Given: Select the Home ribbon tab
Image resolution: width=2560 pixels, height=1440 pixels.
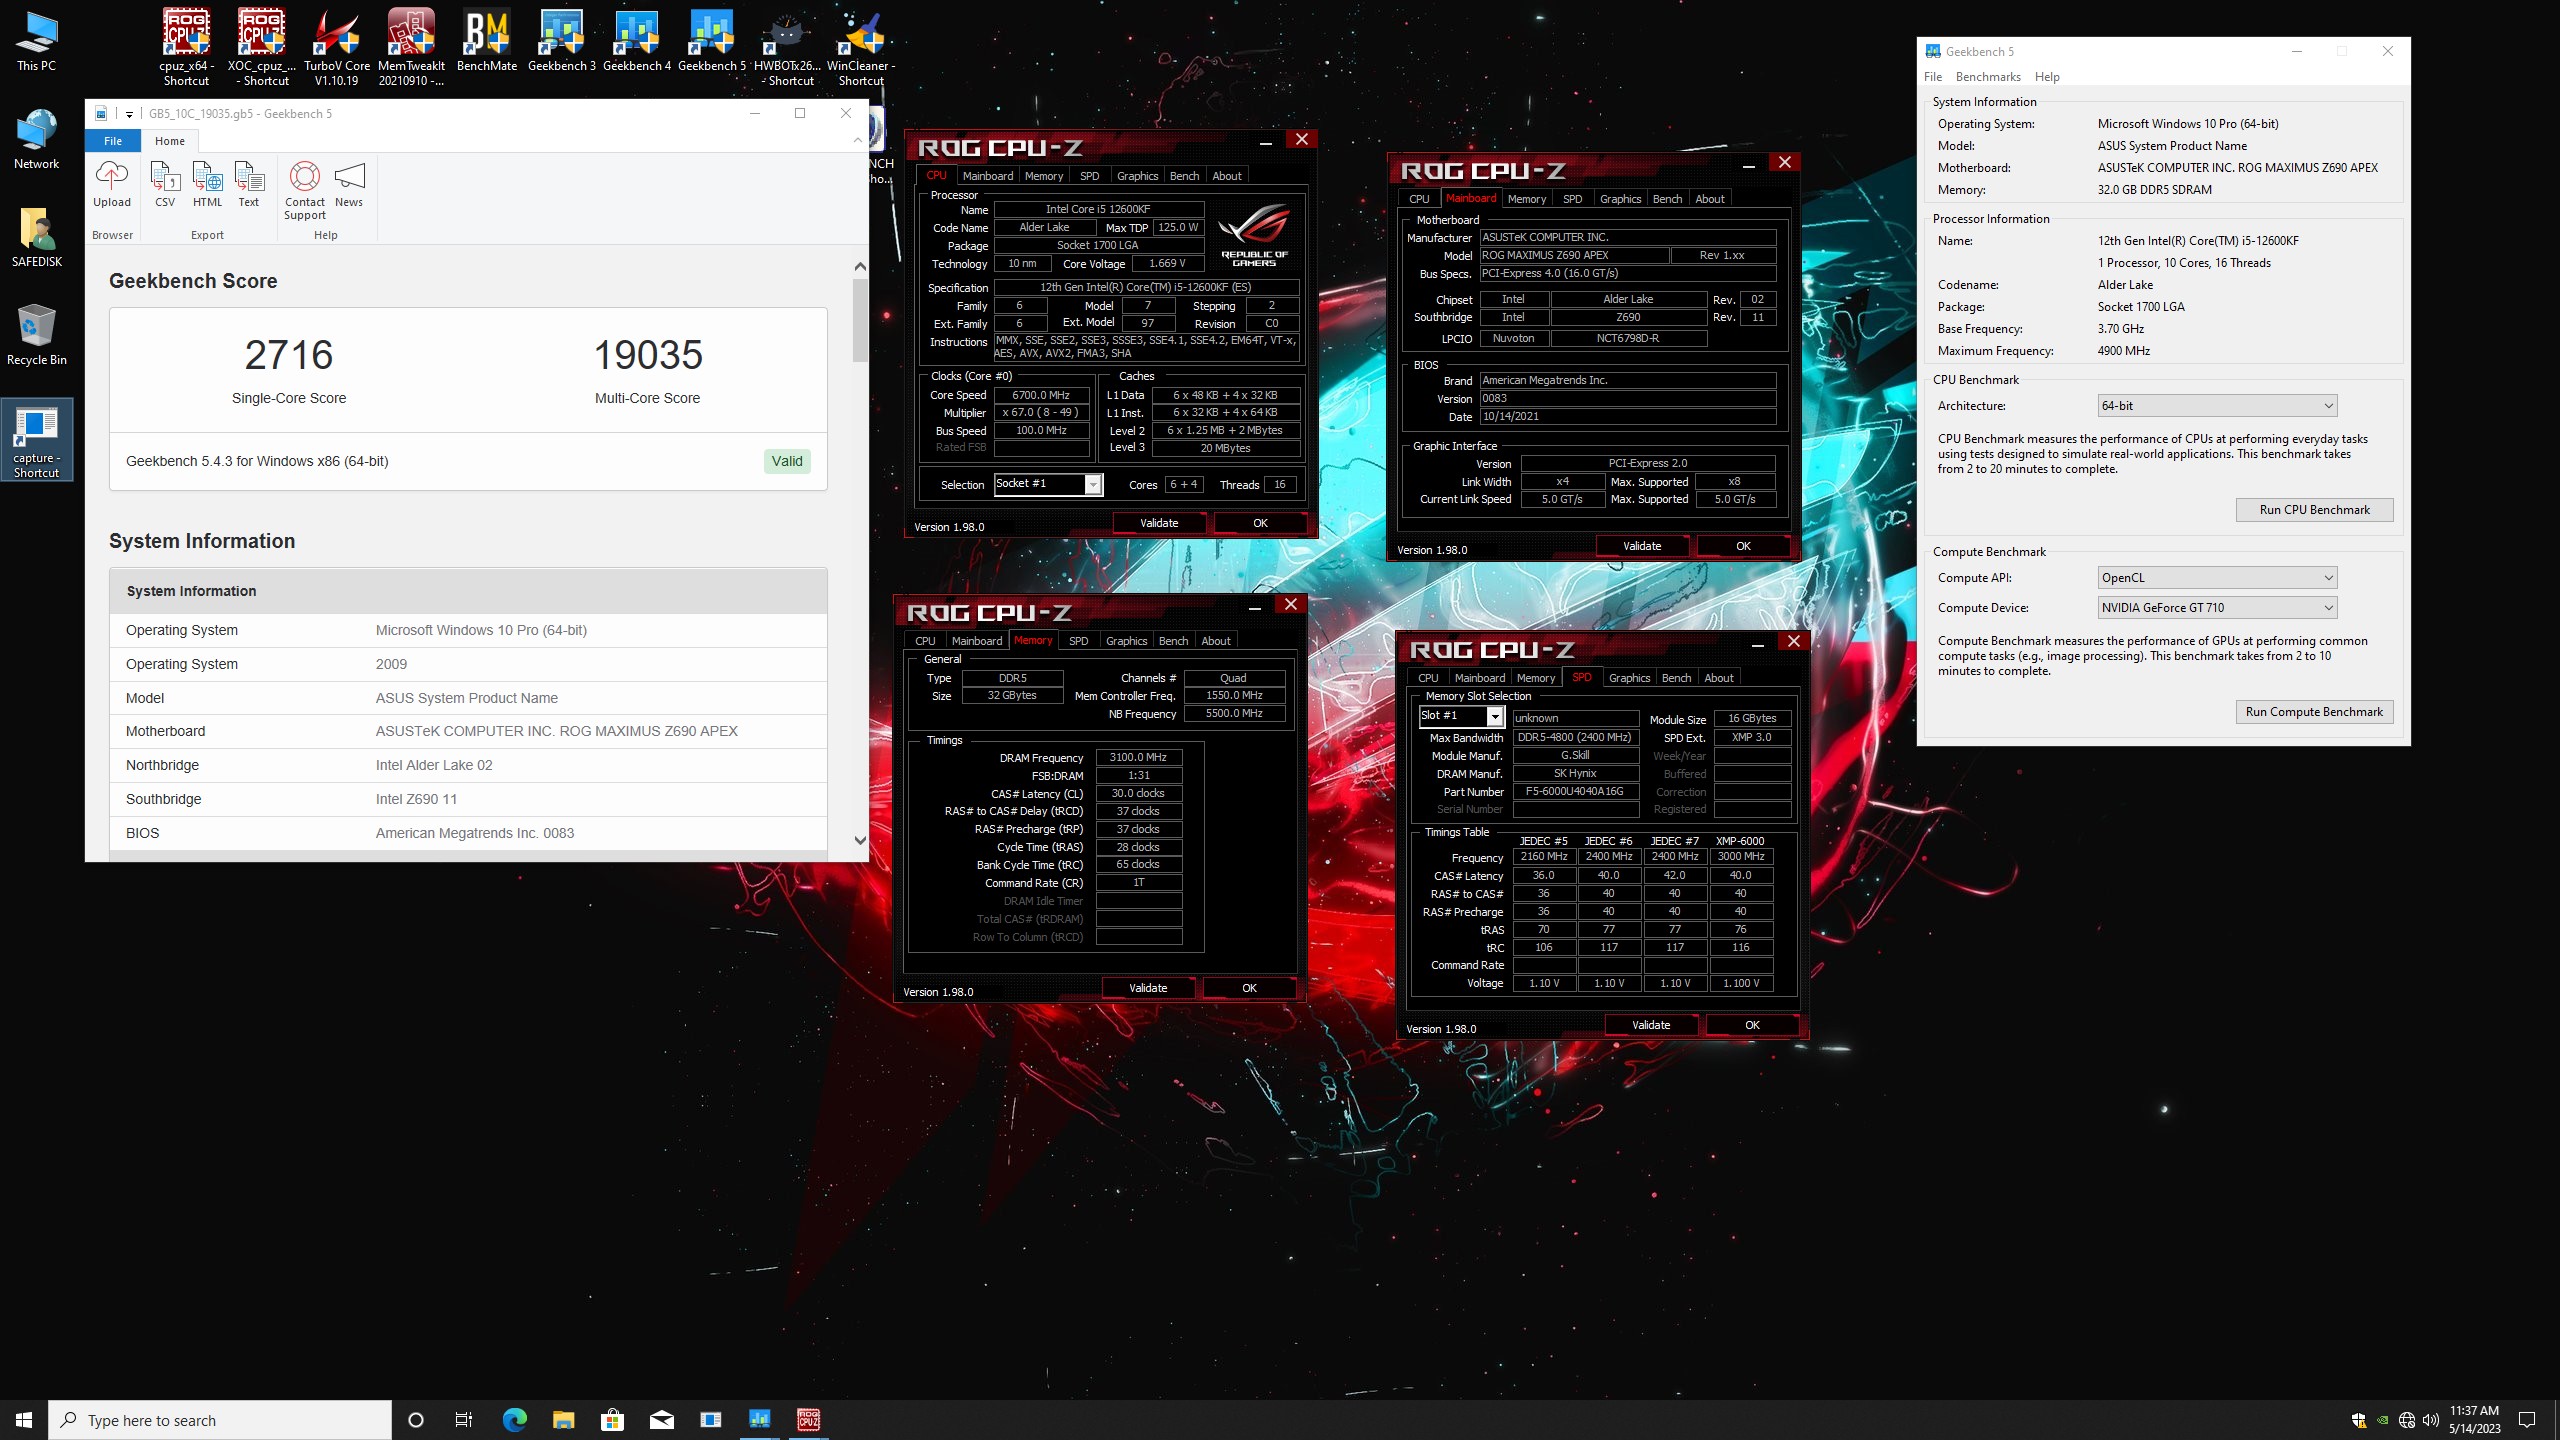Looking at the screenshot, I should pos(169,141).
